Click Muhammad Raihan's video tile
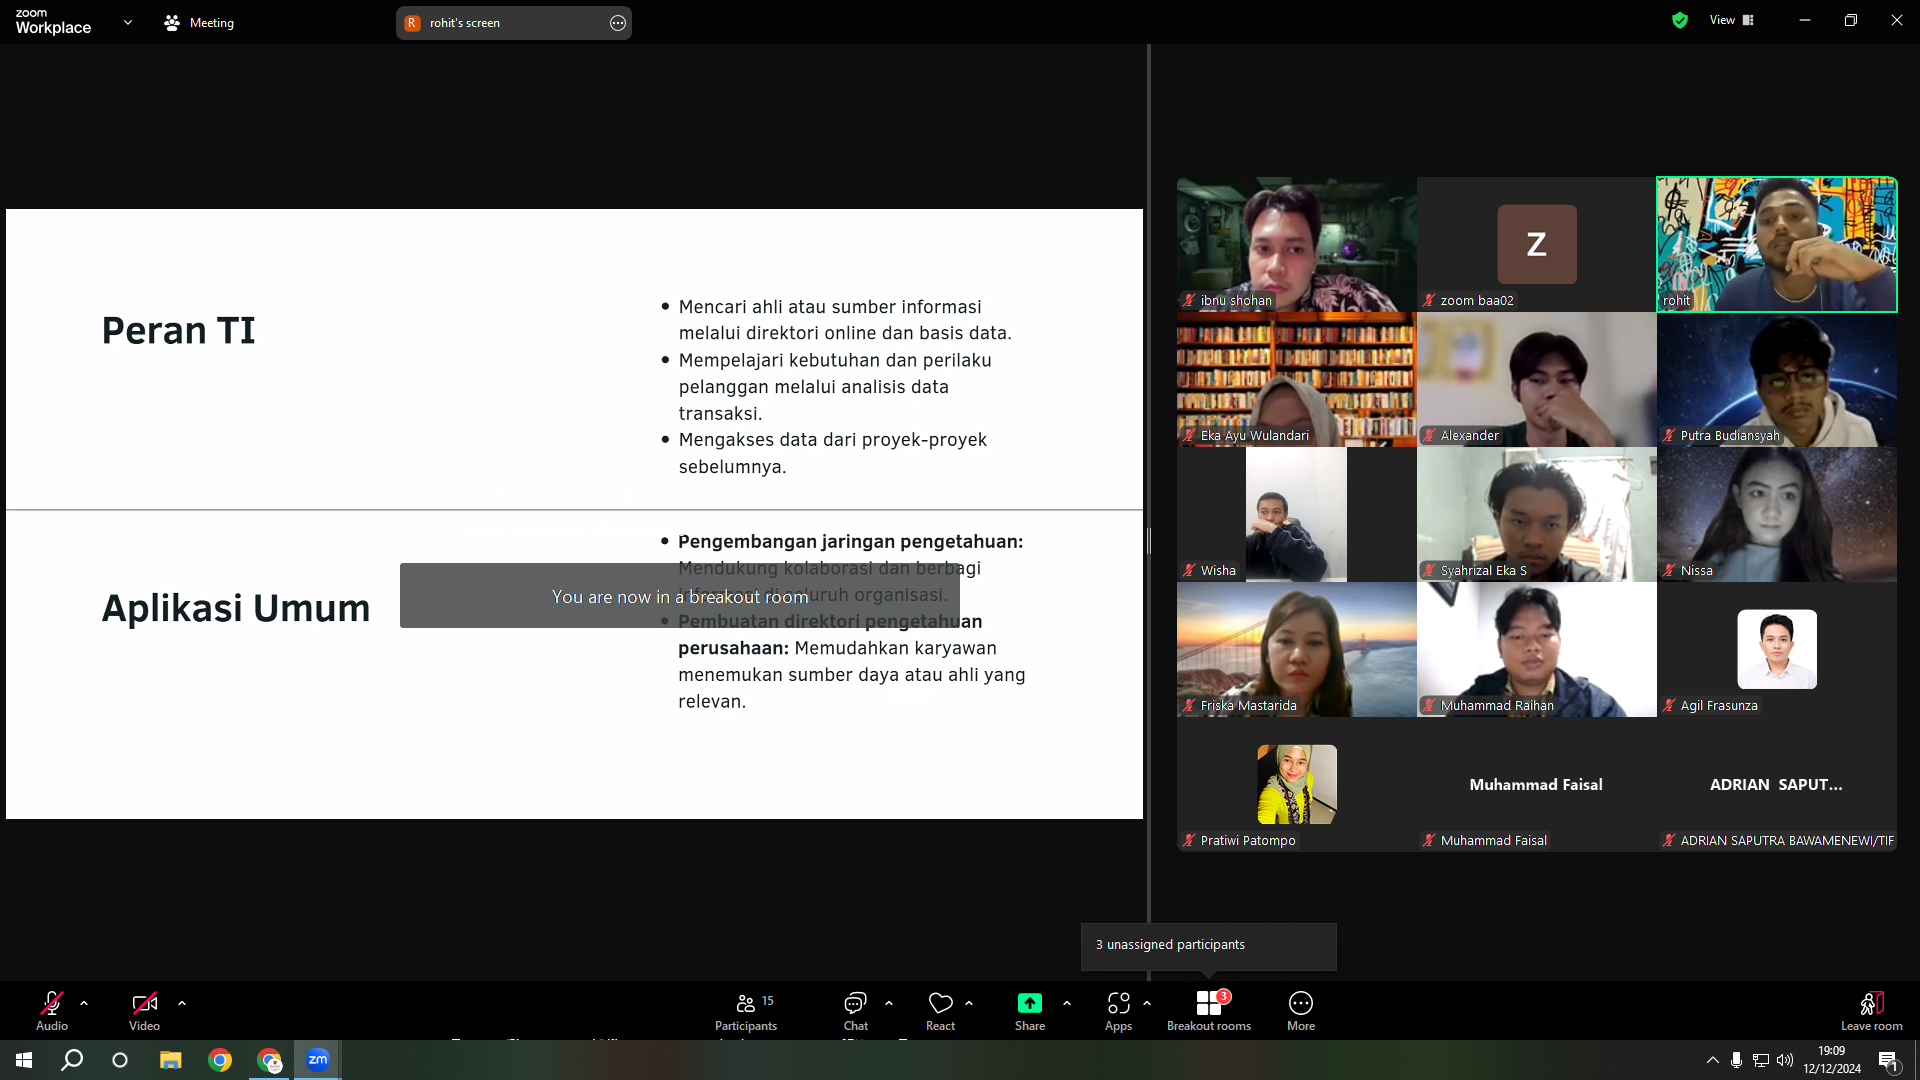 (x=1537, y=650)
